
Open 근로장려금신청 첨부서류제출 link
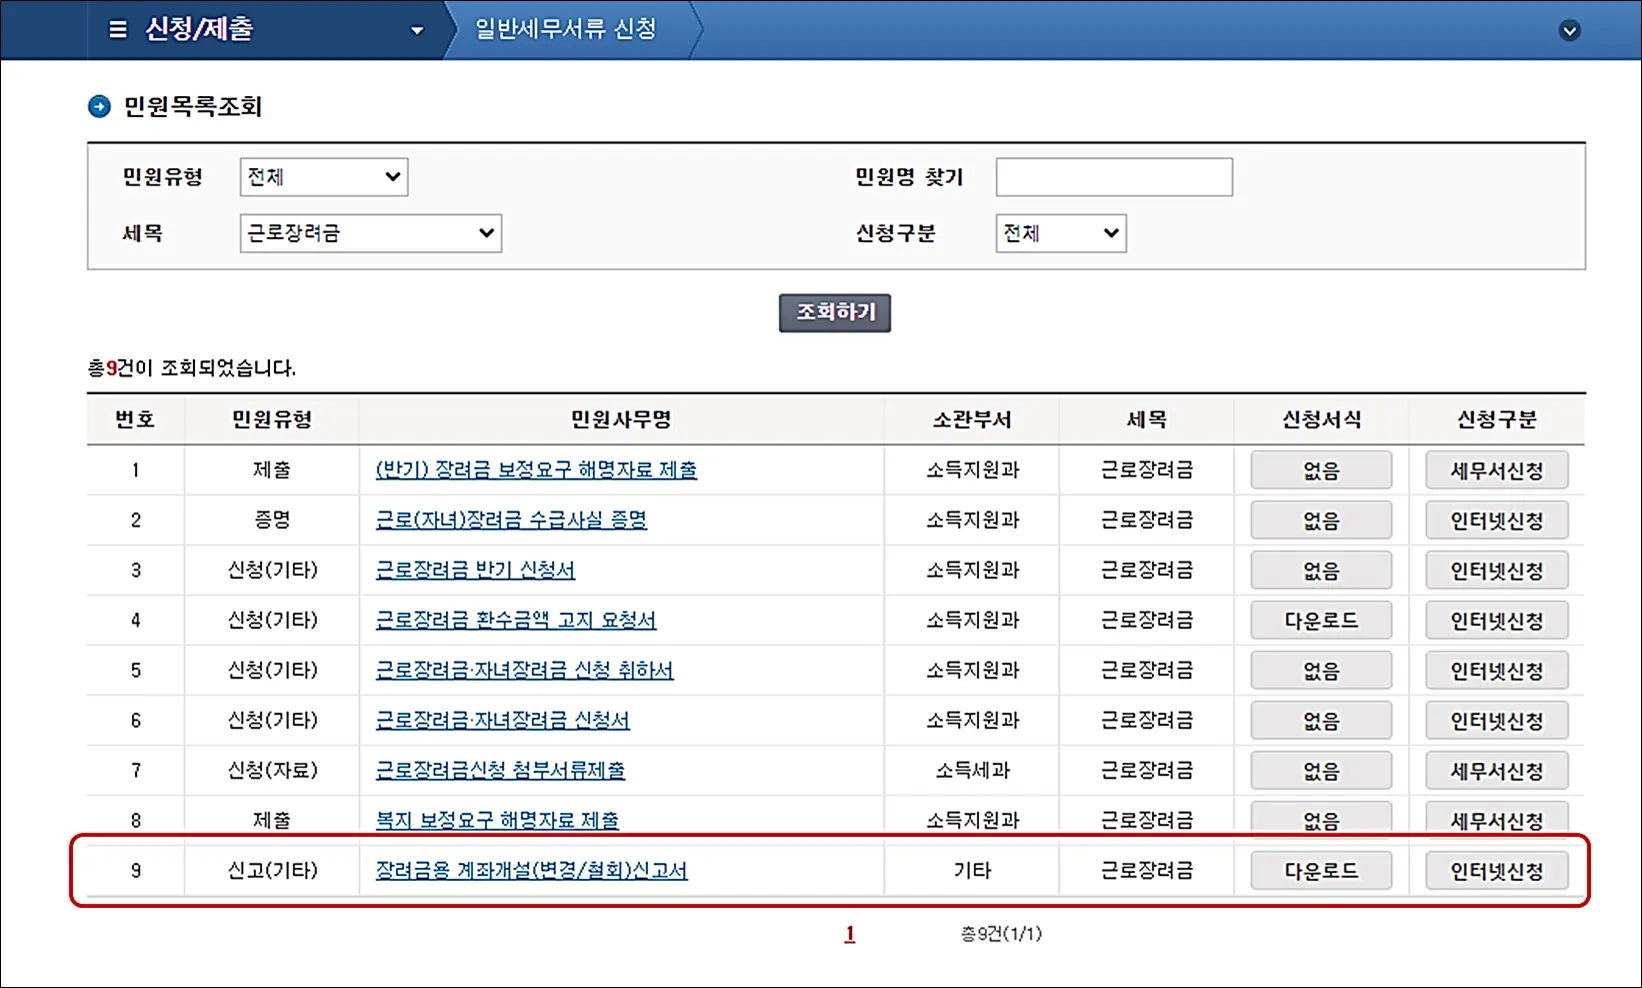(500, 770)
